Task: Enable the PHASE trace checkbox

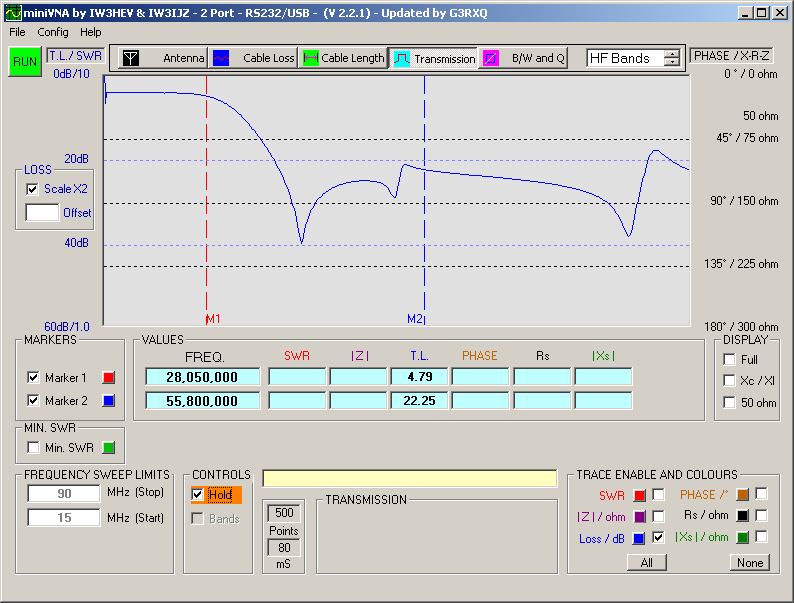Action: click(x=761, y=494)
